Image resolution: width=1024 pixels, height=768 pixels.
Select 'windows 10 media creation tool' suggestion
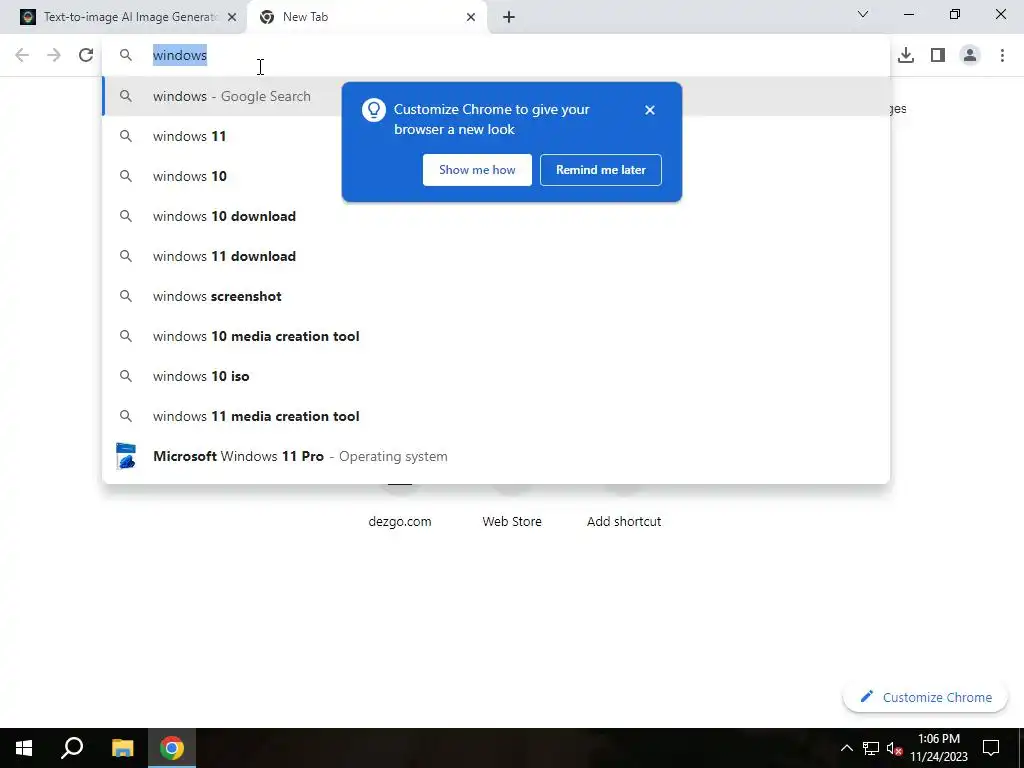coord(496,336)
